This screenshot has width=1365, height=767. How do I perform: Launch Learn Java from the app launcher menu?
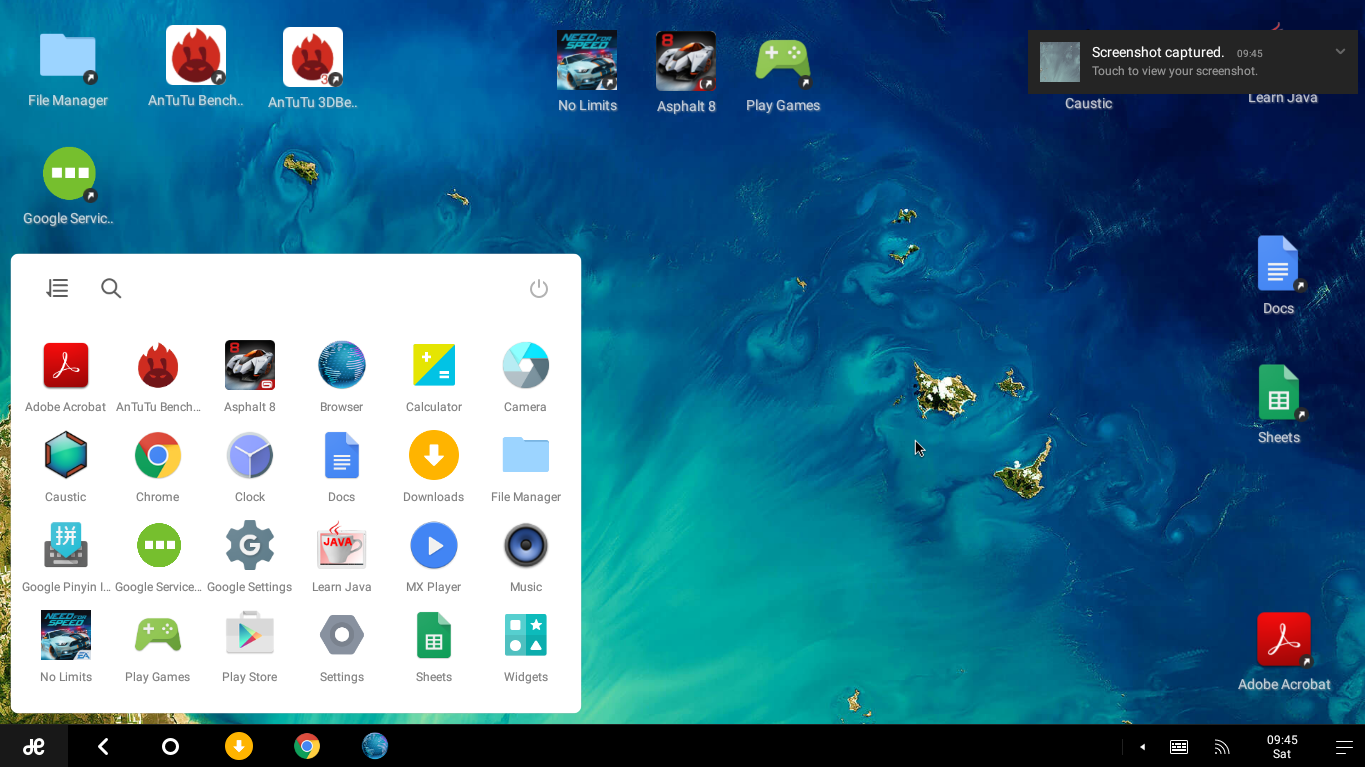coord(342,546)
